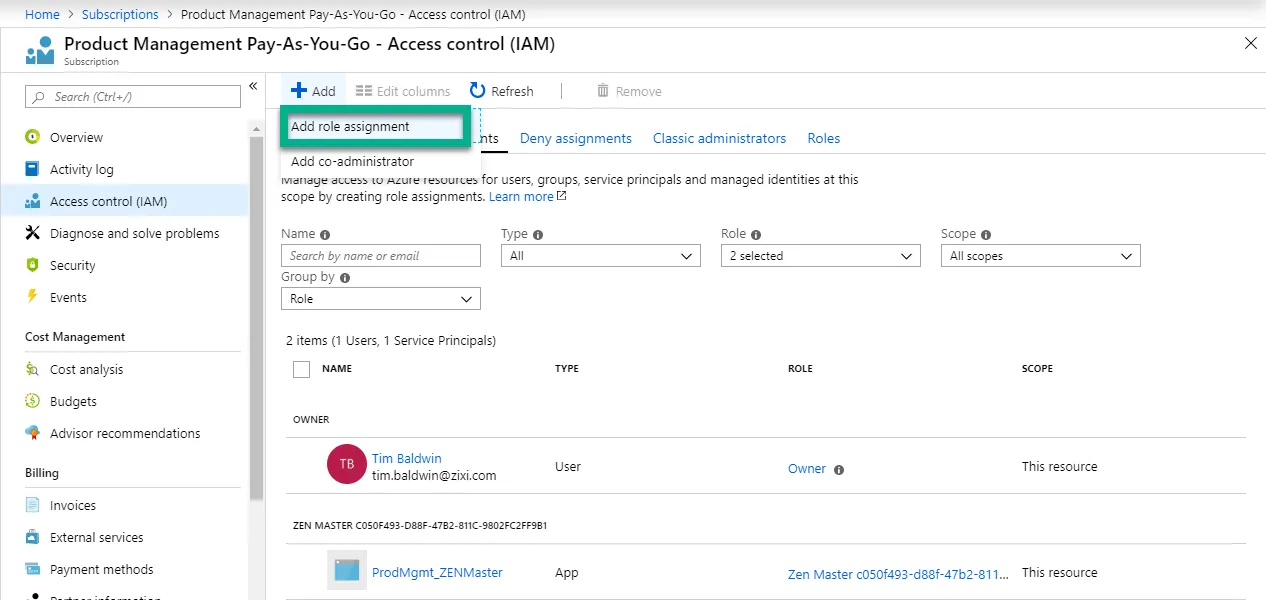1266x600 pixels.
Task: Go to Subscriptions in breadcrumb
Action: [120, 14]
